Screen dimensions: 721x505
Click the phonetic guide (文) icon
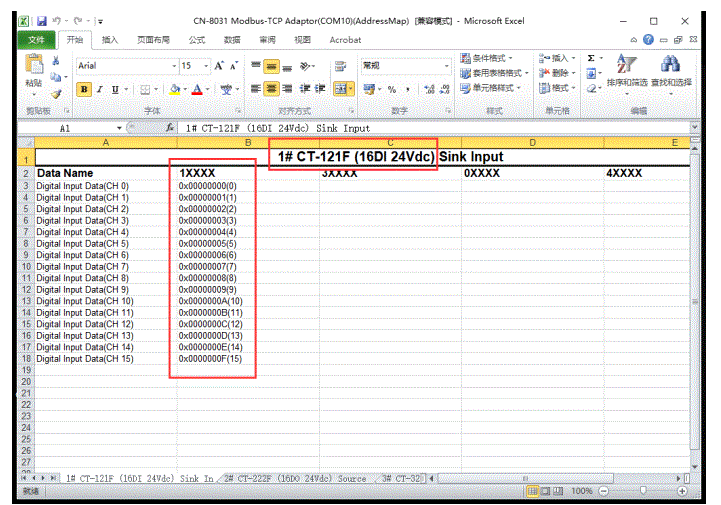point(226,89)
